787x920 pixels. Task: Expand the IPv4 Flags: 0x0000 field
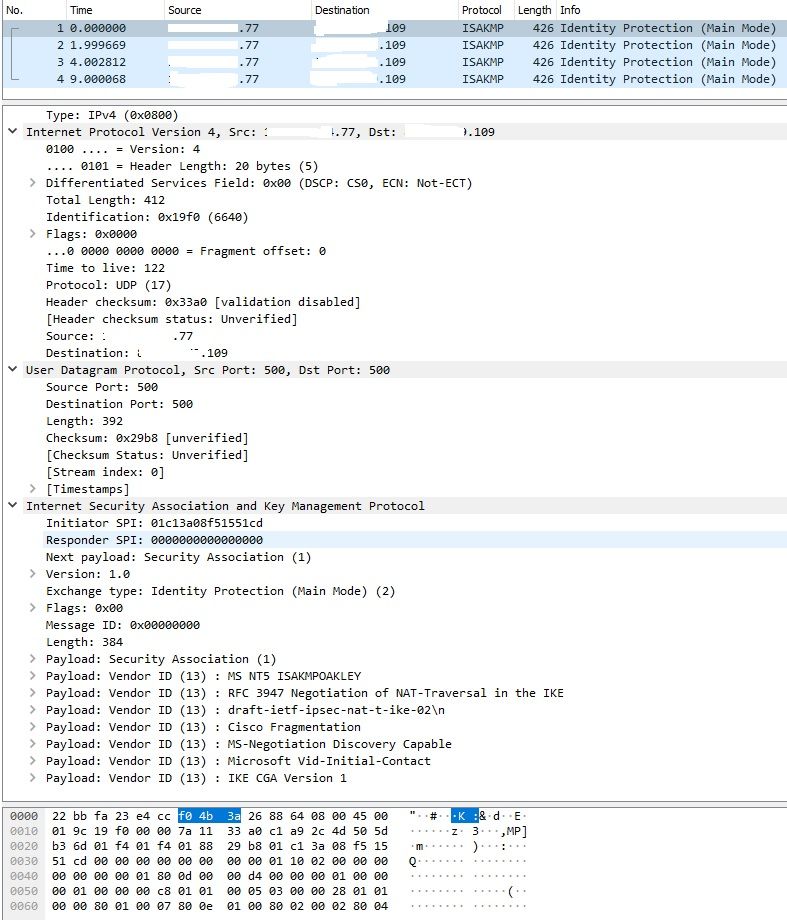click(33, 234)
